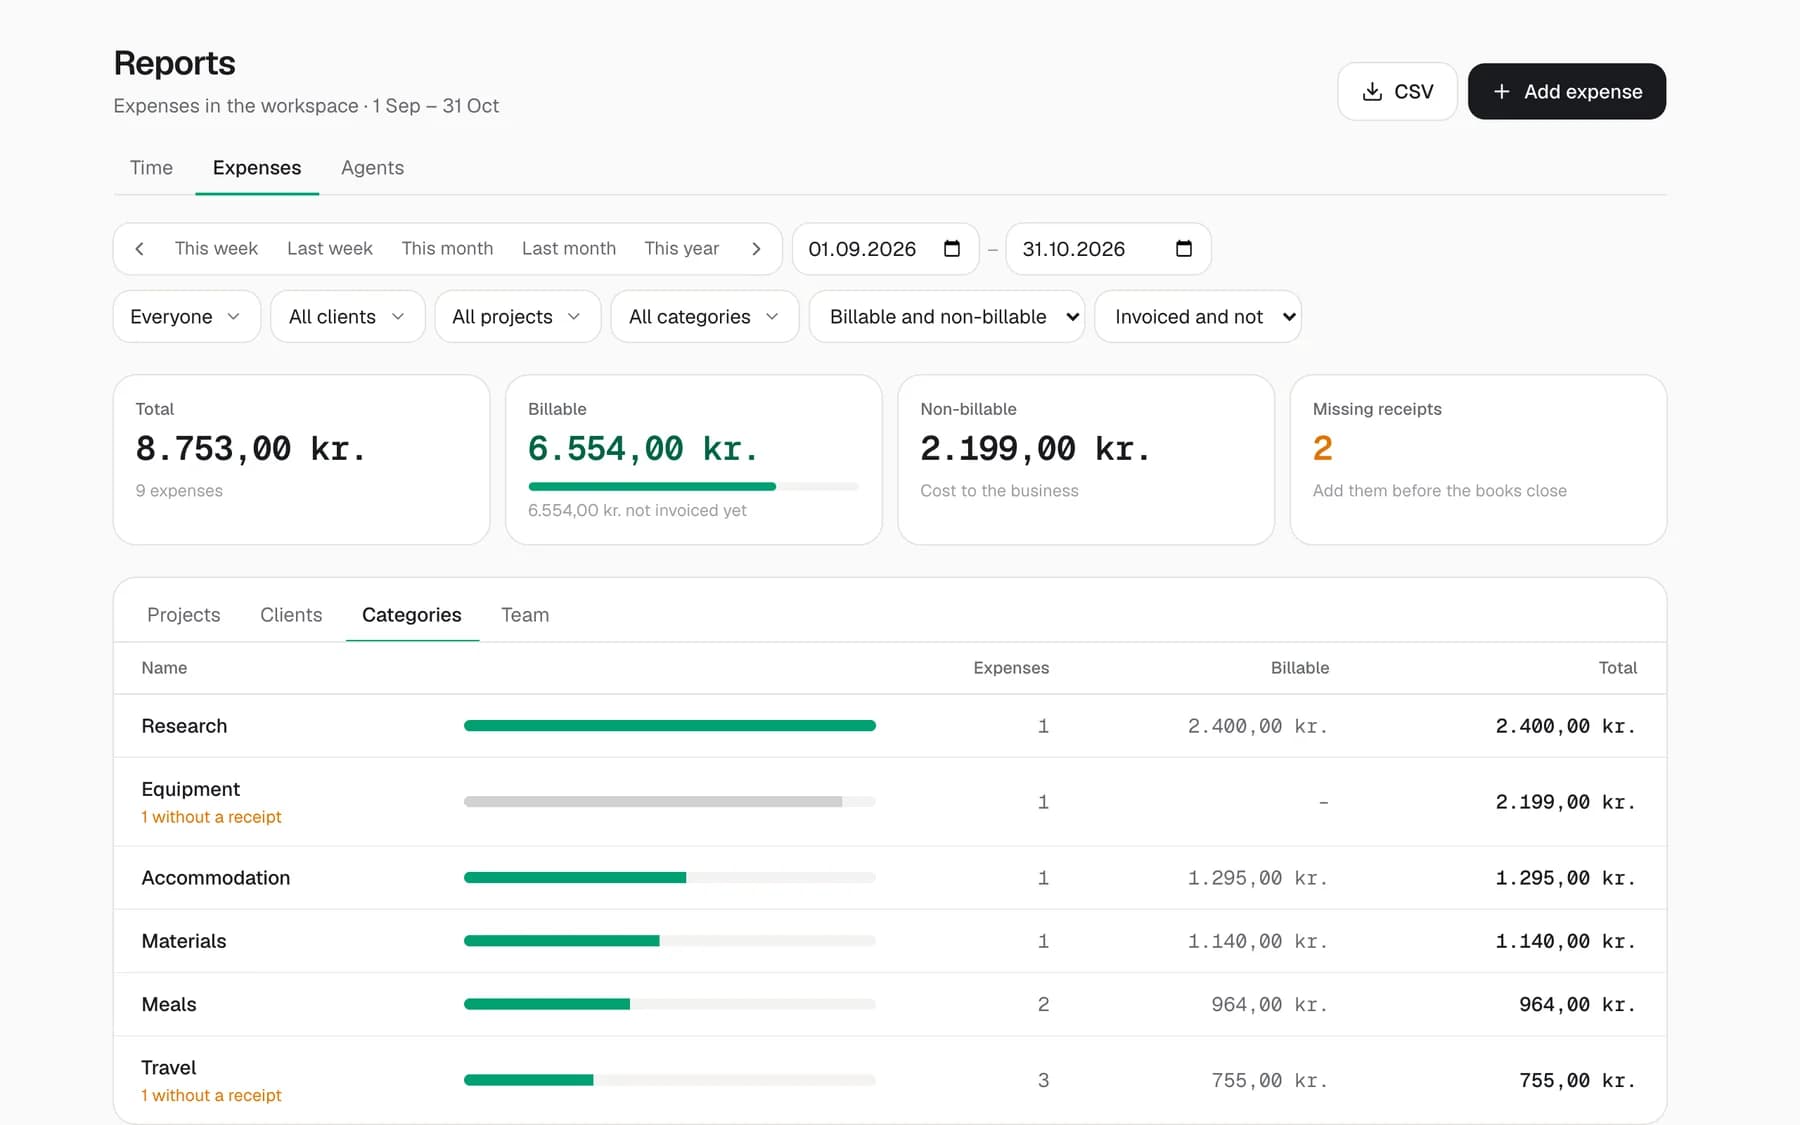Click the Meals category name
The image size is (1800, 1125).
(x=169, y=1005)
